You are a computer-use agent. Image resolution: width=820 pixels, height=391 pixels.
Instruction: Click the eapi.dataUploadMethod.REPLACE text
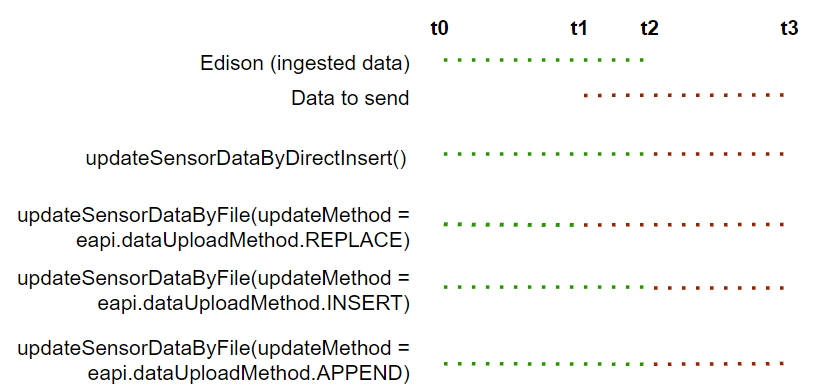[243, 241]
